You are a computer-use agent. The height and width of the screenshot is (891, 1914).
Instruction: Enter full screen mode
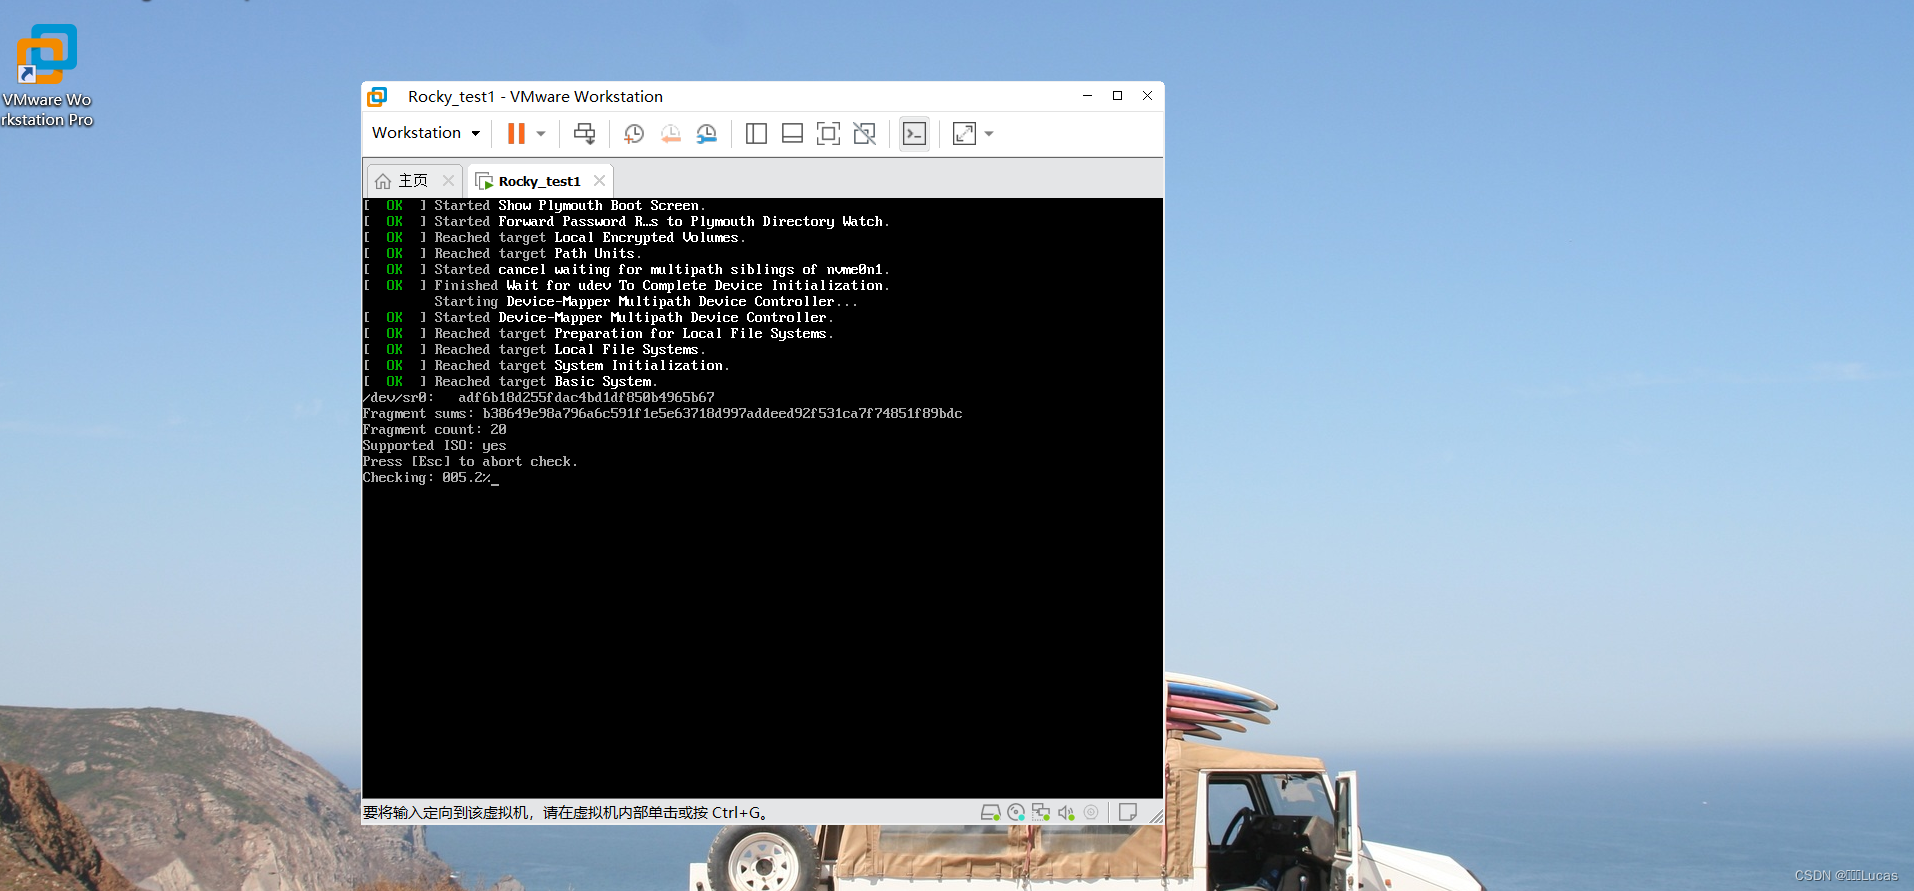(828, 133)
